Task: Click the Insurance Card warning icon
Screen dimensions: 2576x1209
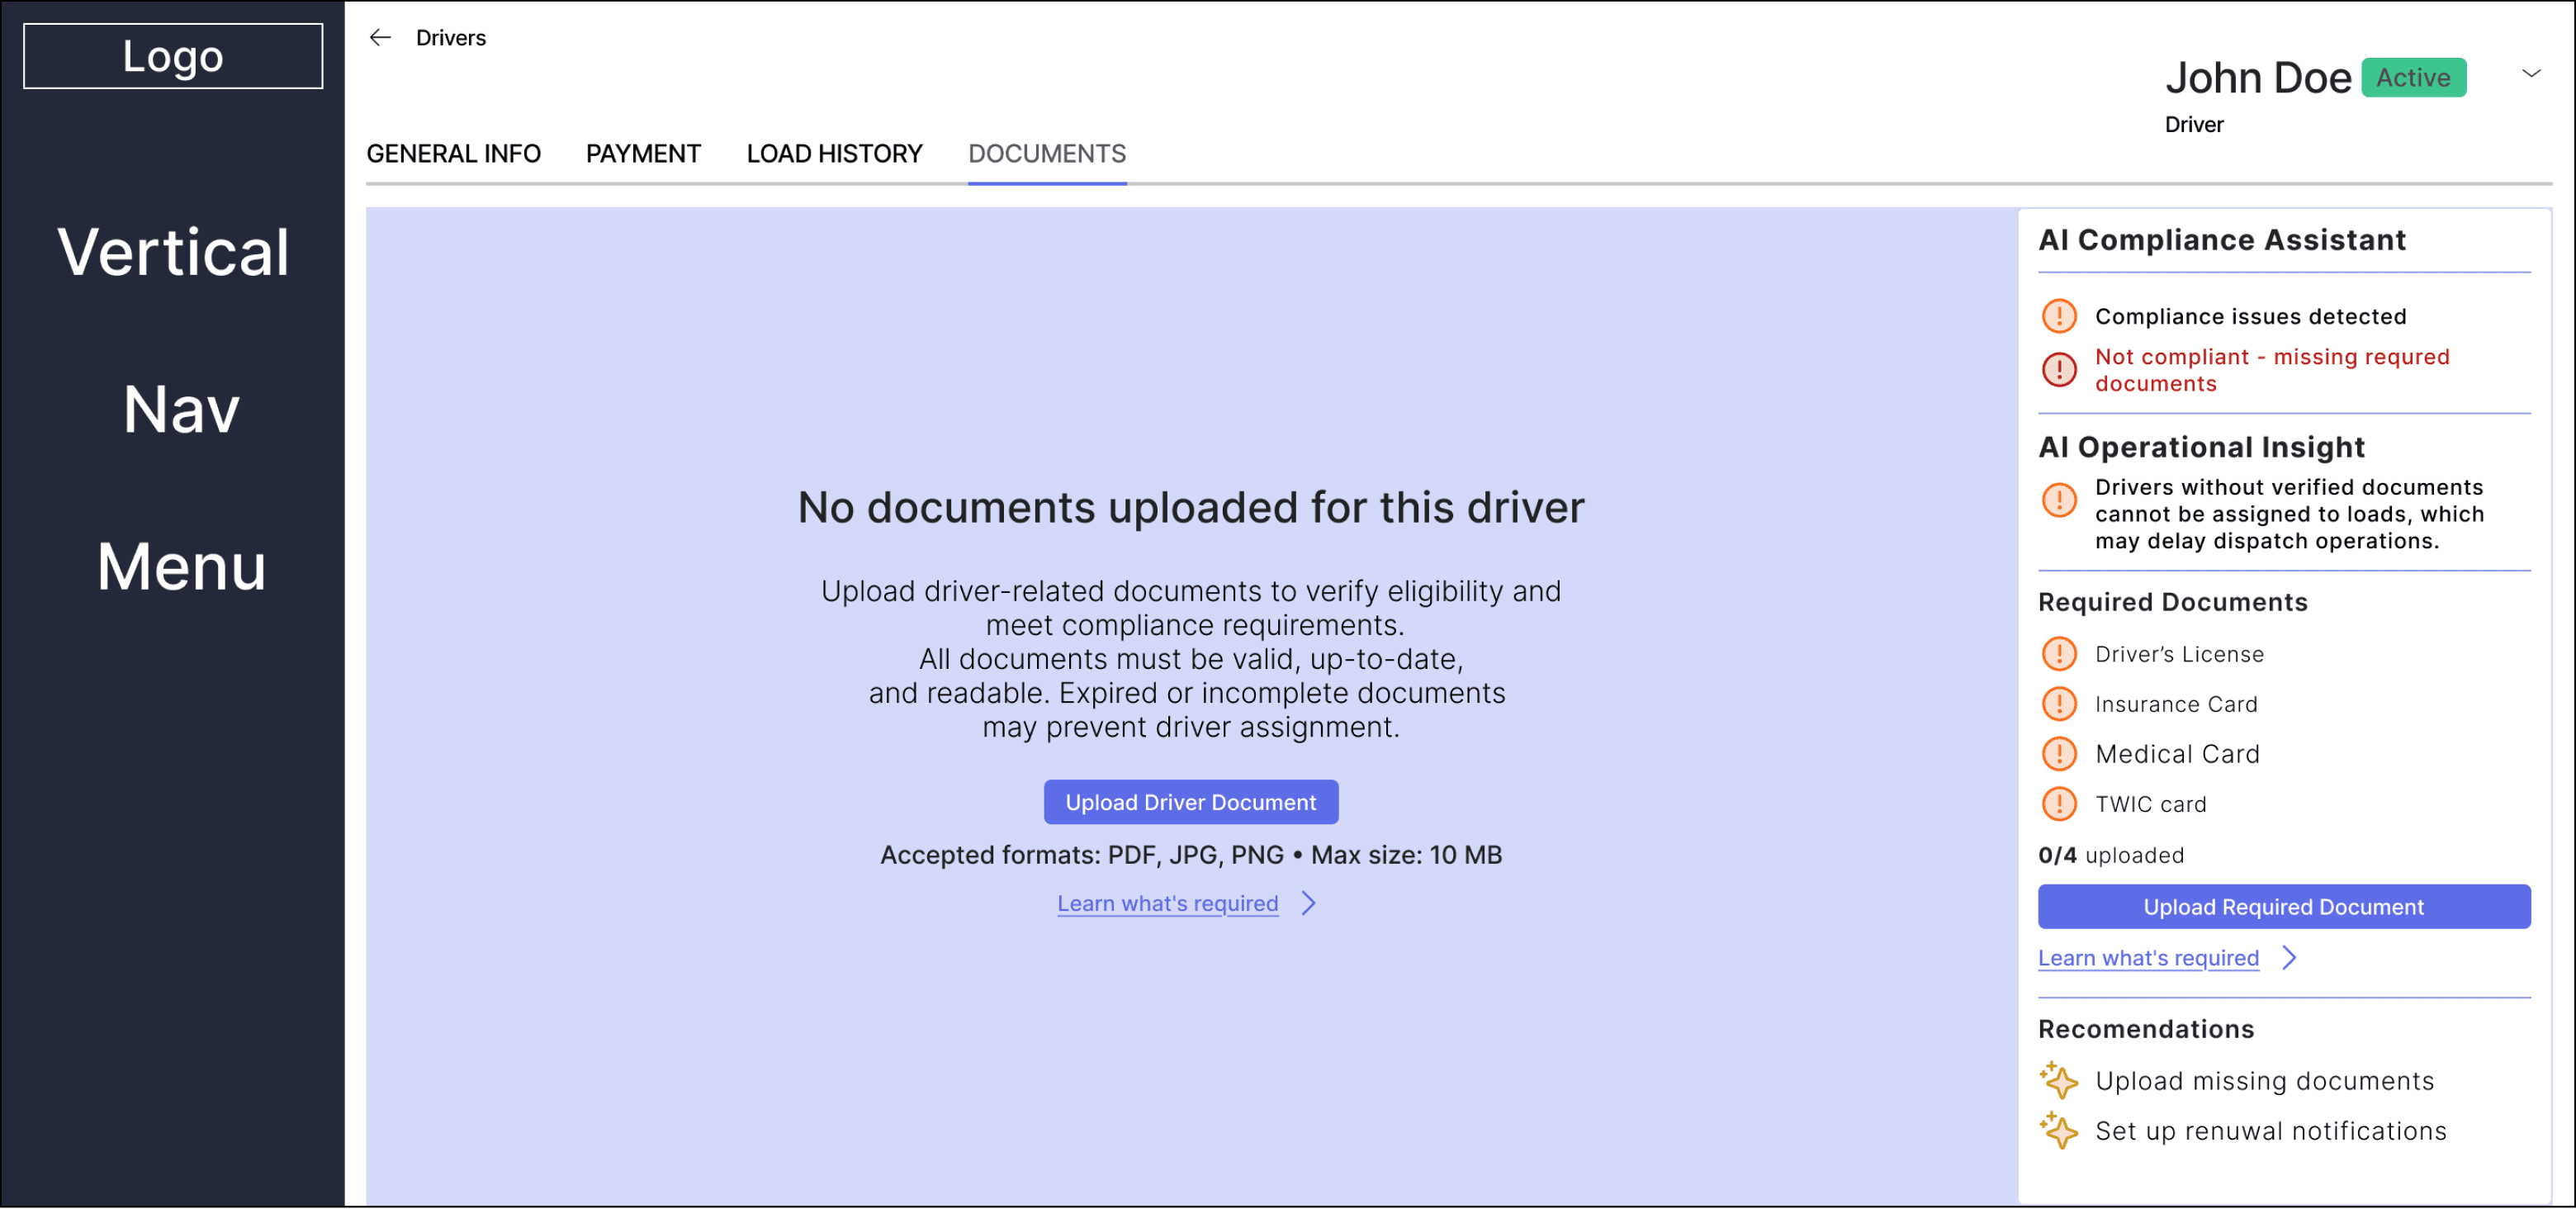Action: coord(2059,704)
